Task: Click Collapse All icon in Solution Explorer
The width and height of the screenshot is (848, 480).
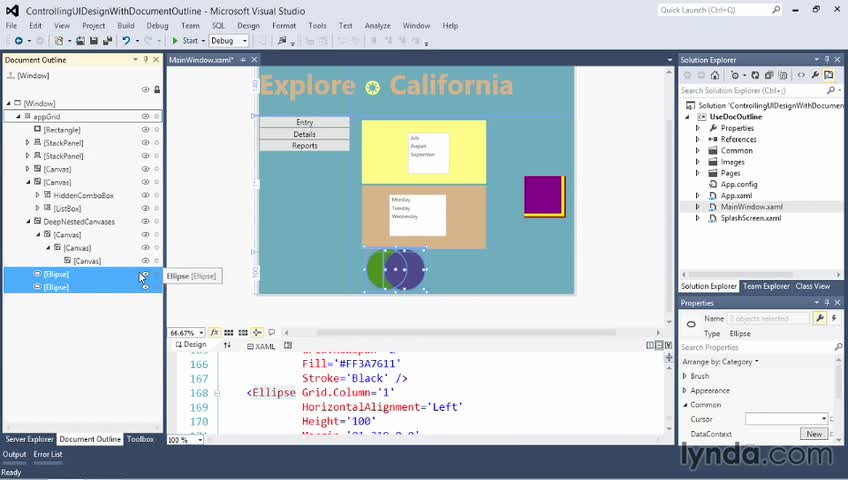Action: [x=768, y=75]
